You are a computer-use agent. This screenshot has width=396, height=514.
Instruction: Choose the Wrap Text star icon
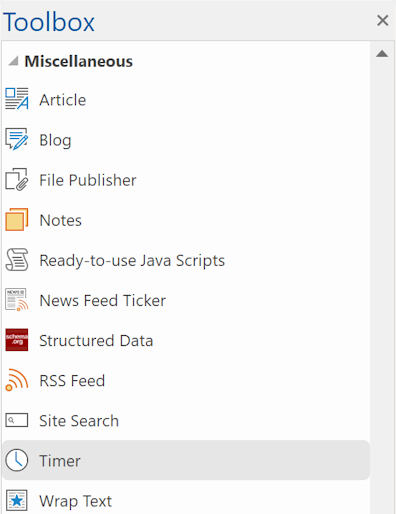pyautogui.click(x=17, y=500)
